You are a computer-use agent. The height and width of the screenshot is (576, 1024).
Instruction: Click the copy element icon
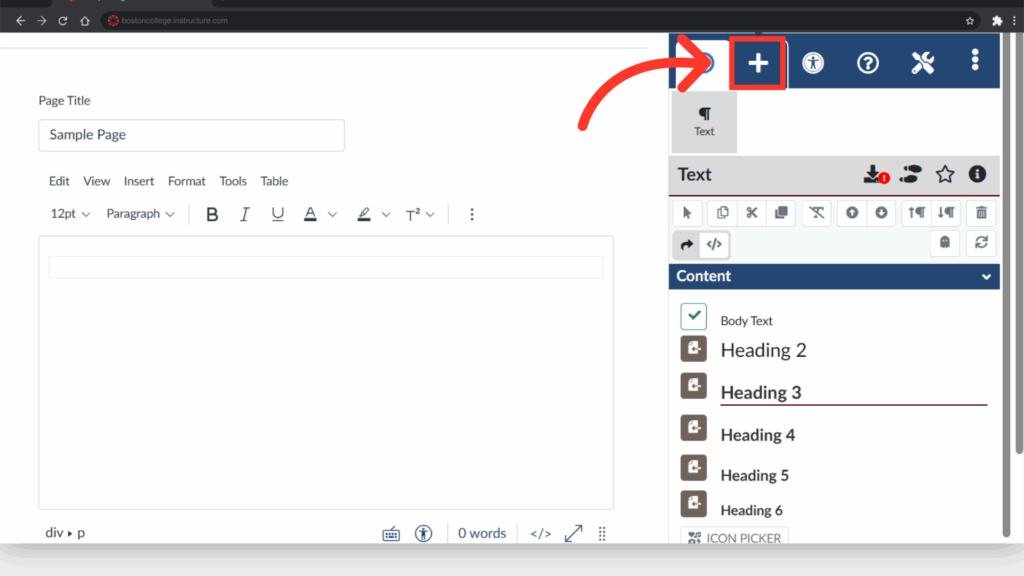[x=722, y=213]
